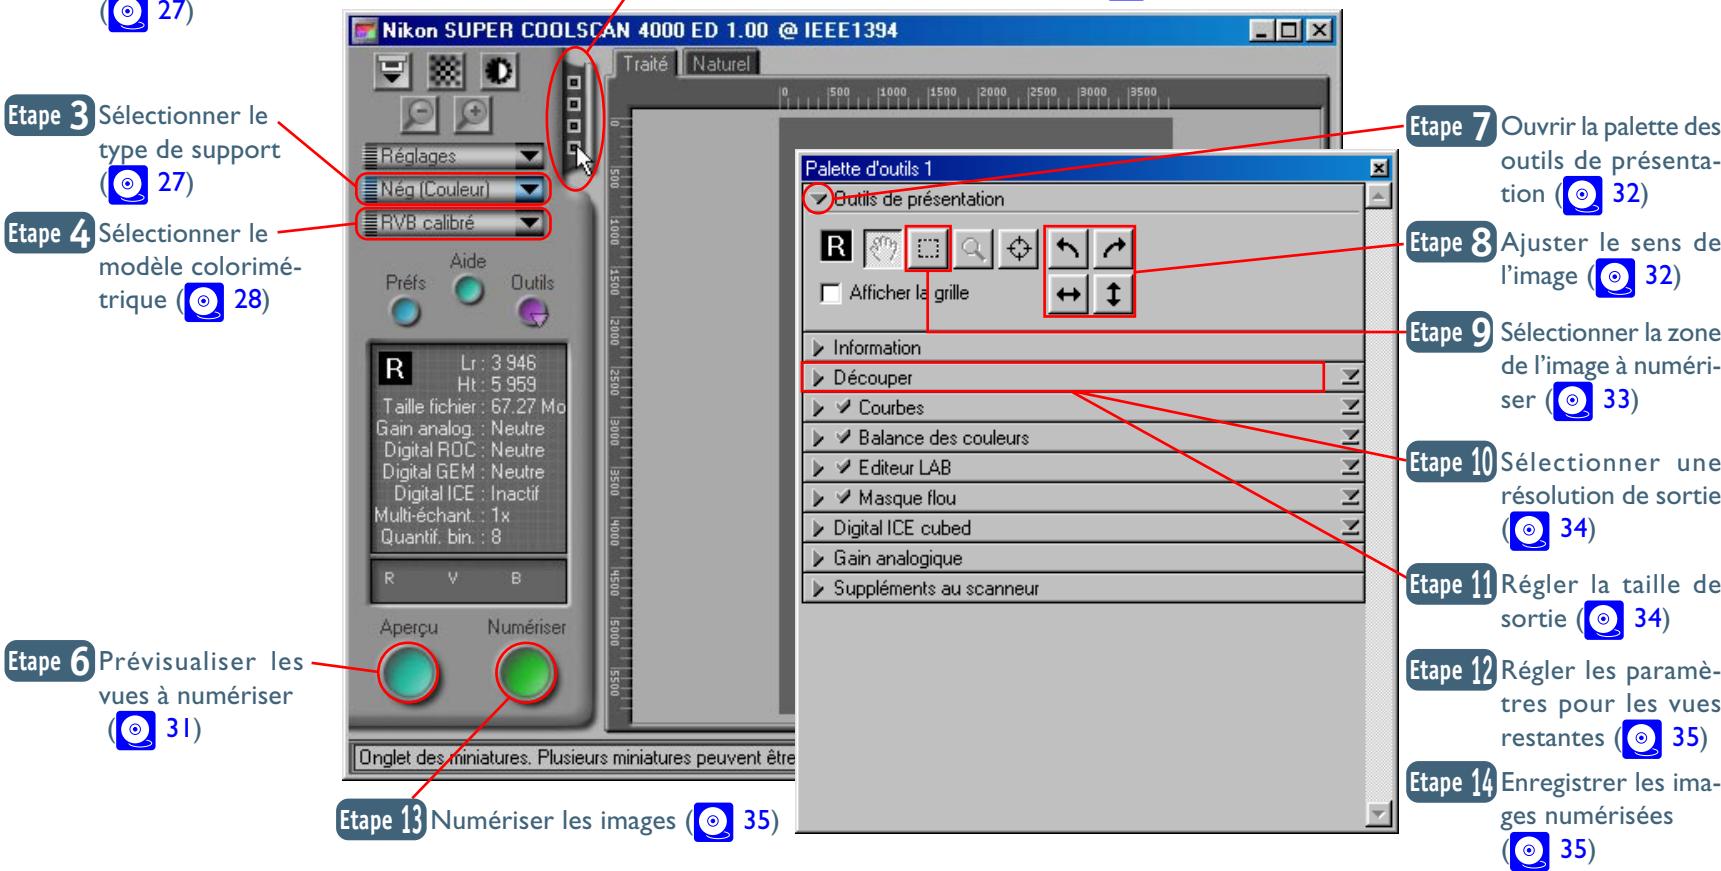This screenshot has height=871, width=1721.
Task: Enable the Afficher la grille checkbox
Action: [830, 294]
